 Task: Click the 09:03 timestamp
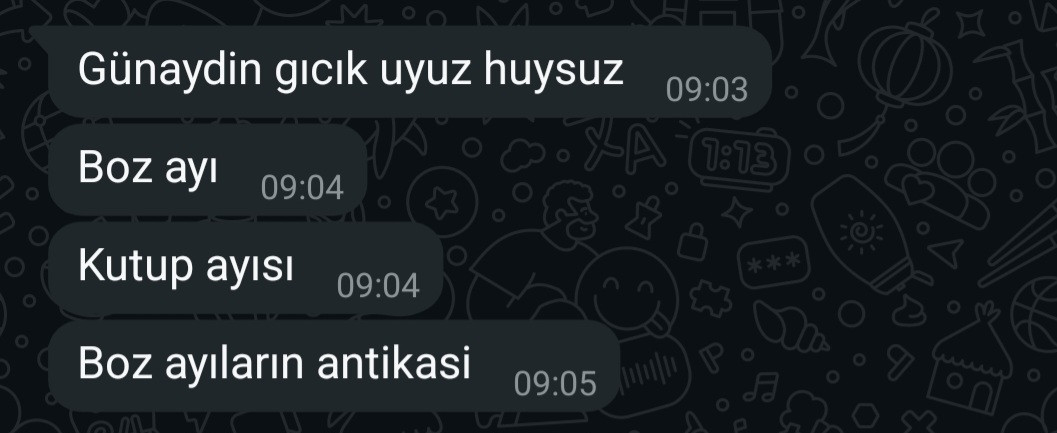click(x=706, y=90)
